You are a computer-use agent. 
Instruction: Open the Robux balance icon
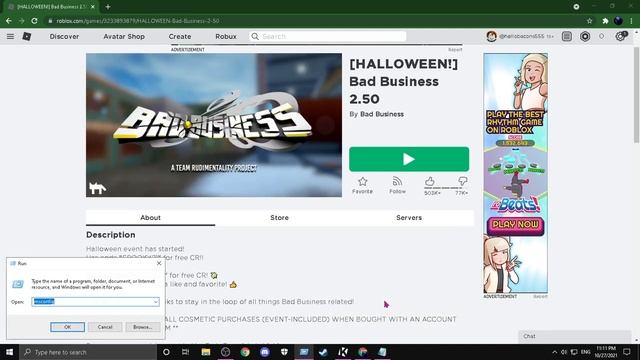pos(585,36)
